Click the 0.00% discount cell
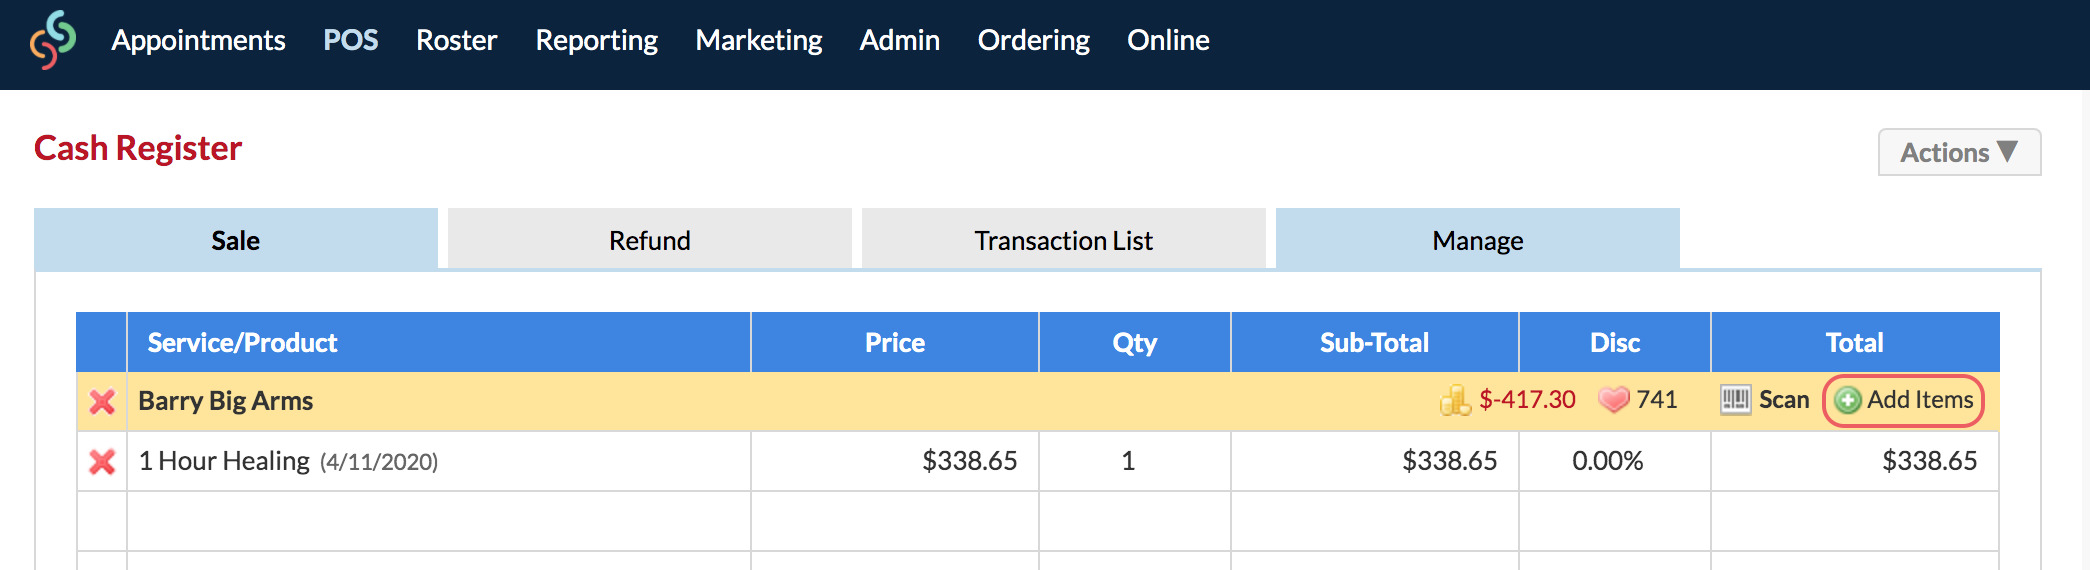 (1607, 461)
